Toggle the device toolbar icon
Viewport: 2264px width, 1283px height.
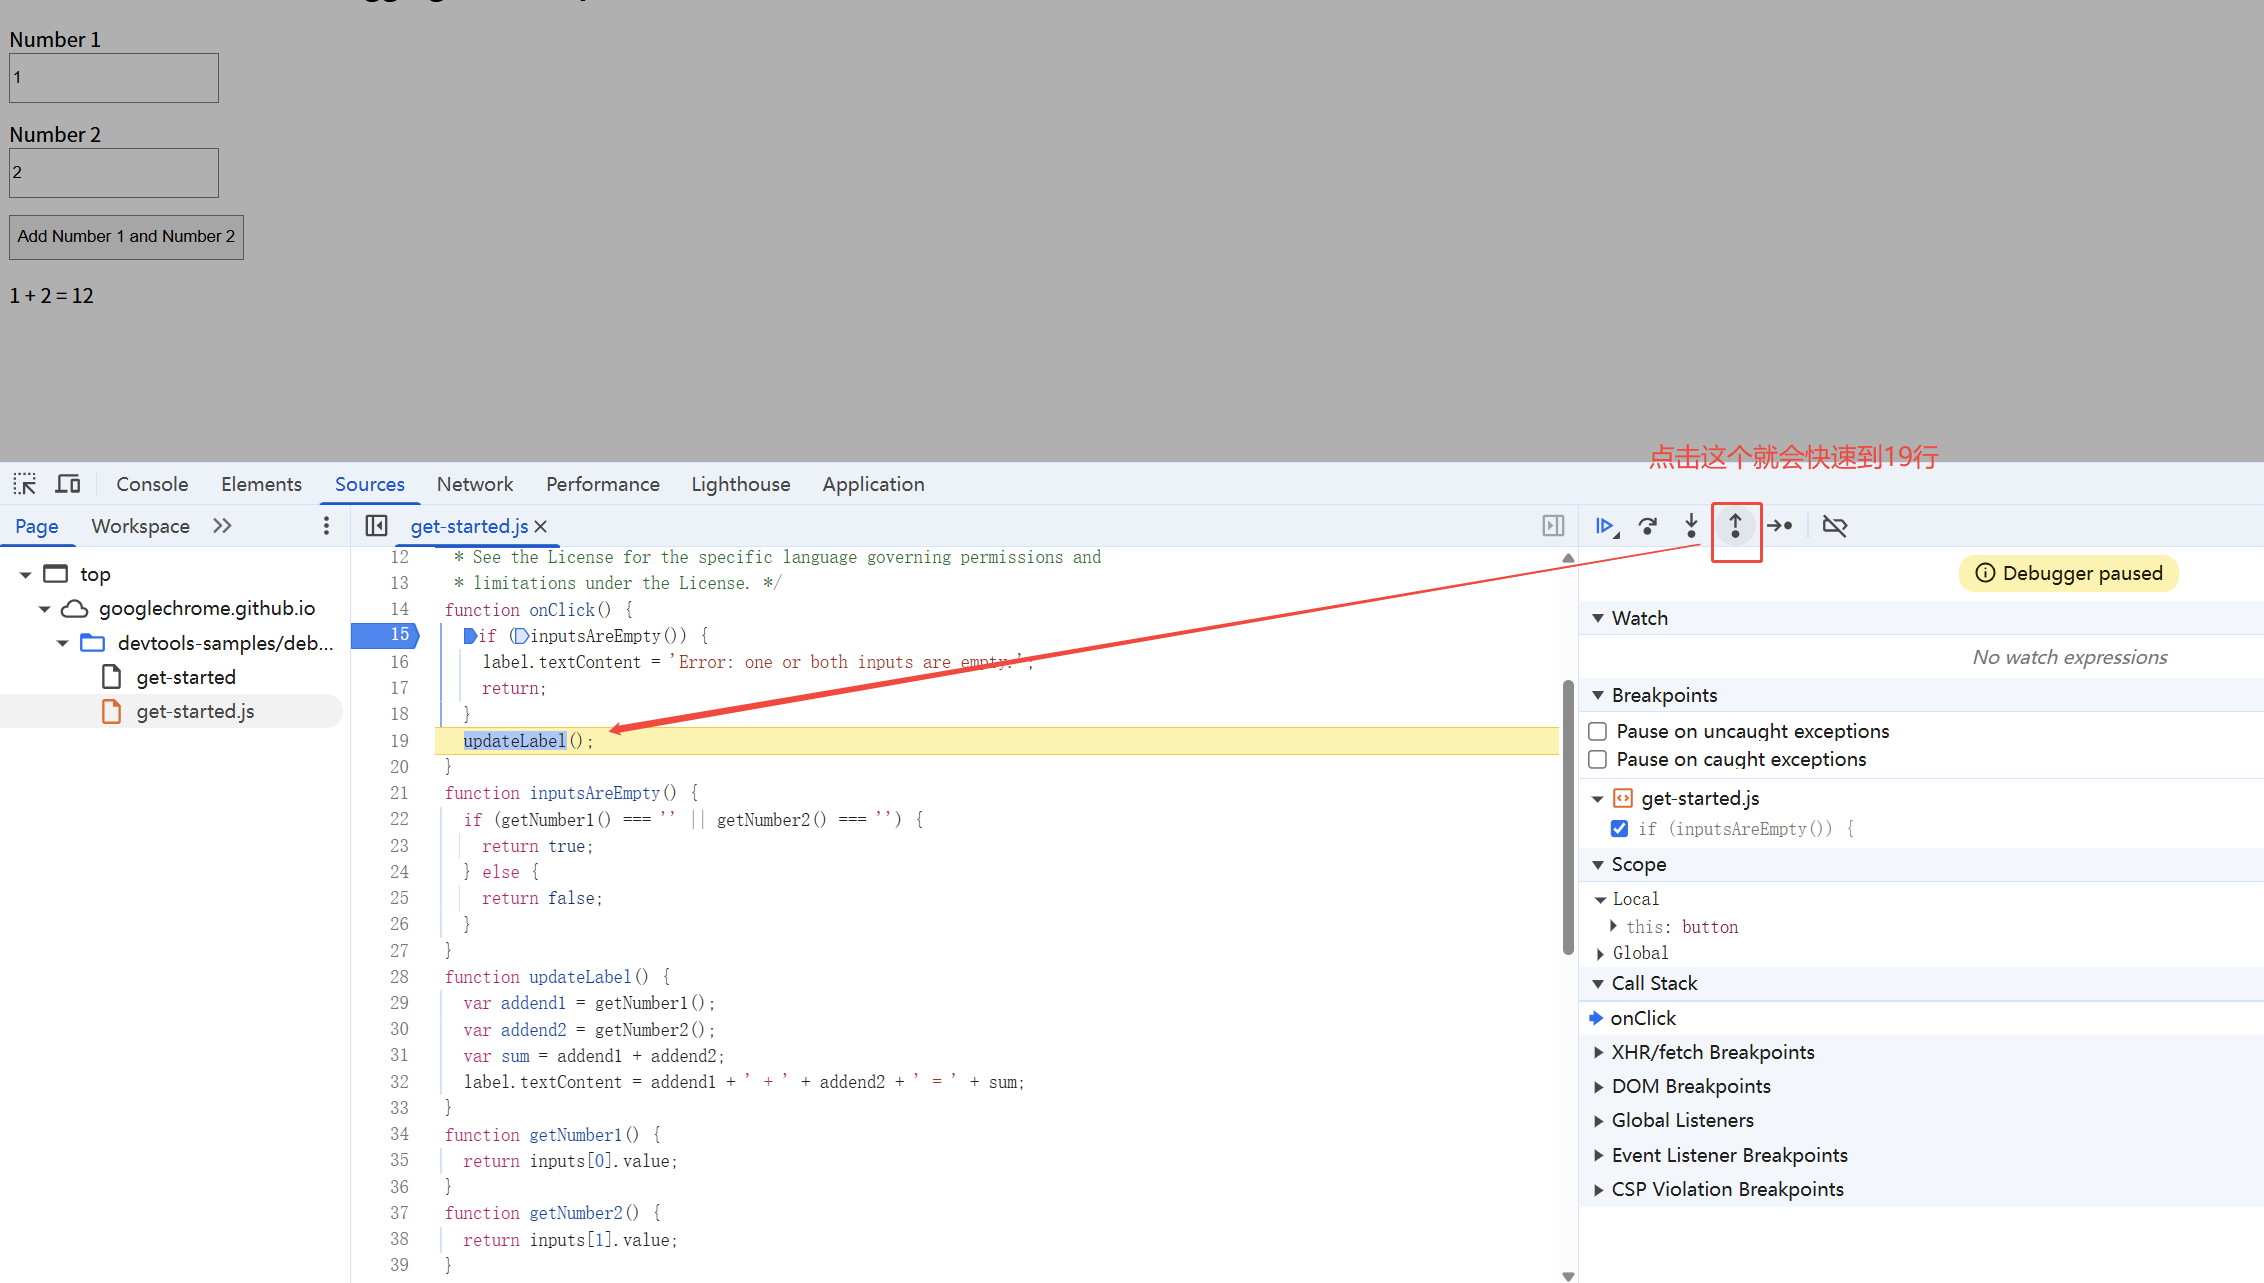coord(68,485)
